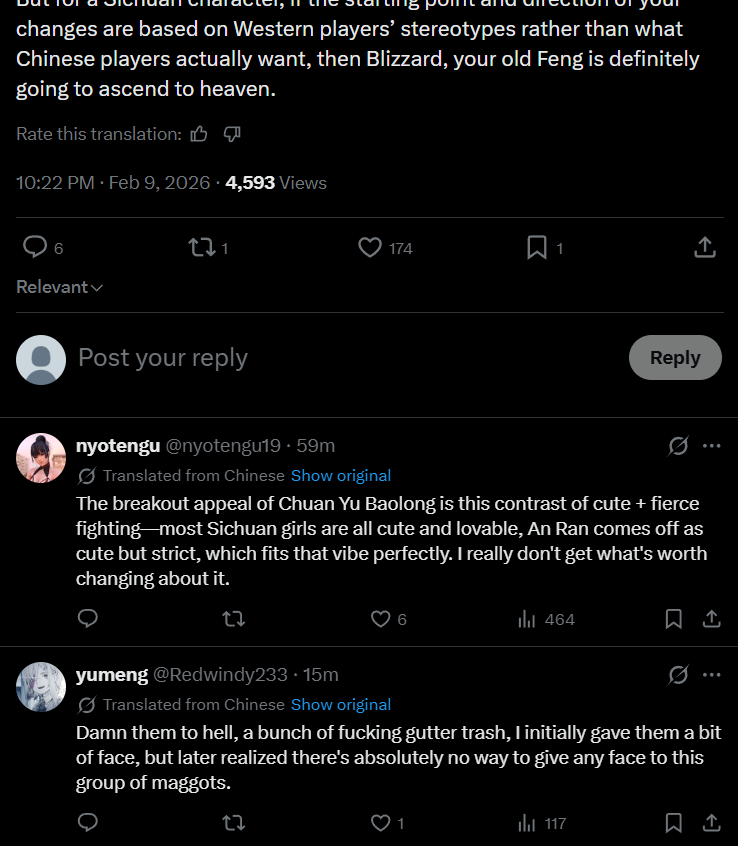Open more options on nyotengu's reply
This screenshot has height=846, width=738.
click(x=712, y=446)
